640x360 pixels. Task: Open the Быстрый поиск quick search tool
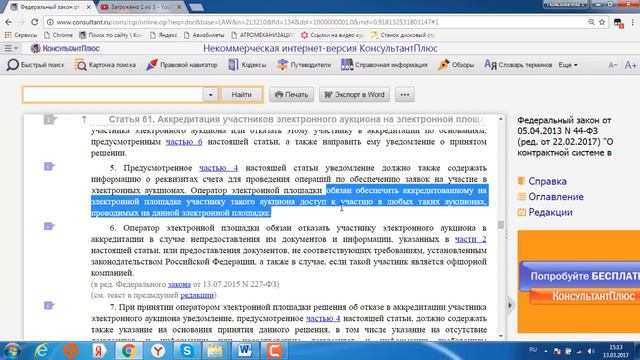[36, 65]
